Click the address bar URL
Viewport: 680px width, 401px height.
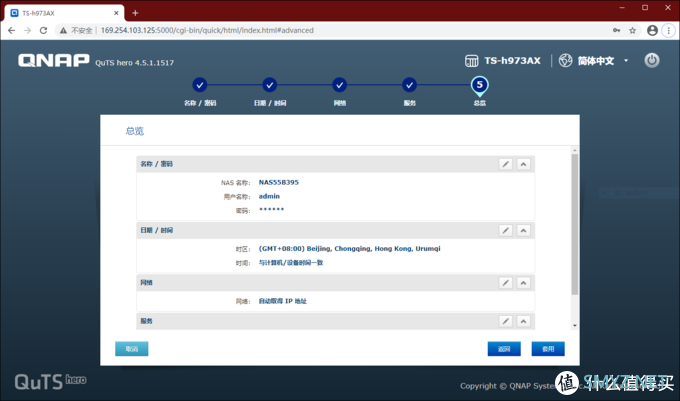(207, 30)
